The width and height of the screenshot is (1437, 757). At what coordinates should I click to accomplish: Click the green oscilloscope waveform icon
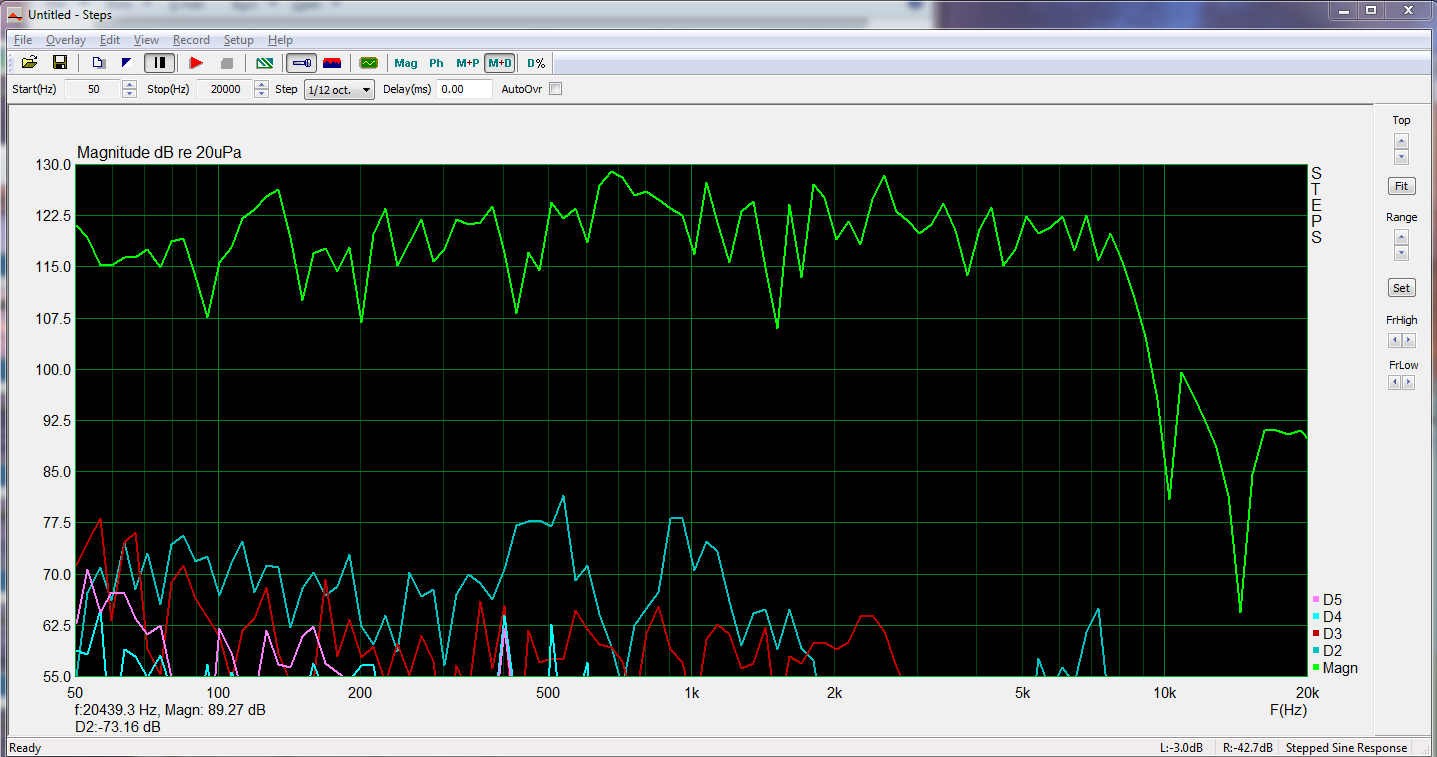tap(369, 63)
